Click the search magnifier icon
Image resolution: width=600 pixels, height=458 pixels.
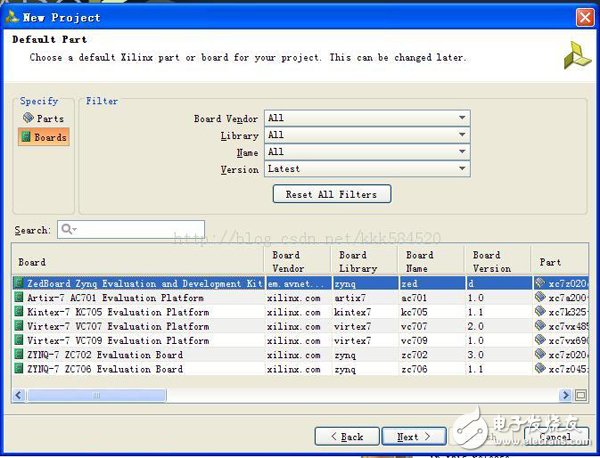click(68, 229)
